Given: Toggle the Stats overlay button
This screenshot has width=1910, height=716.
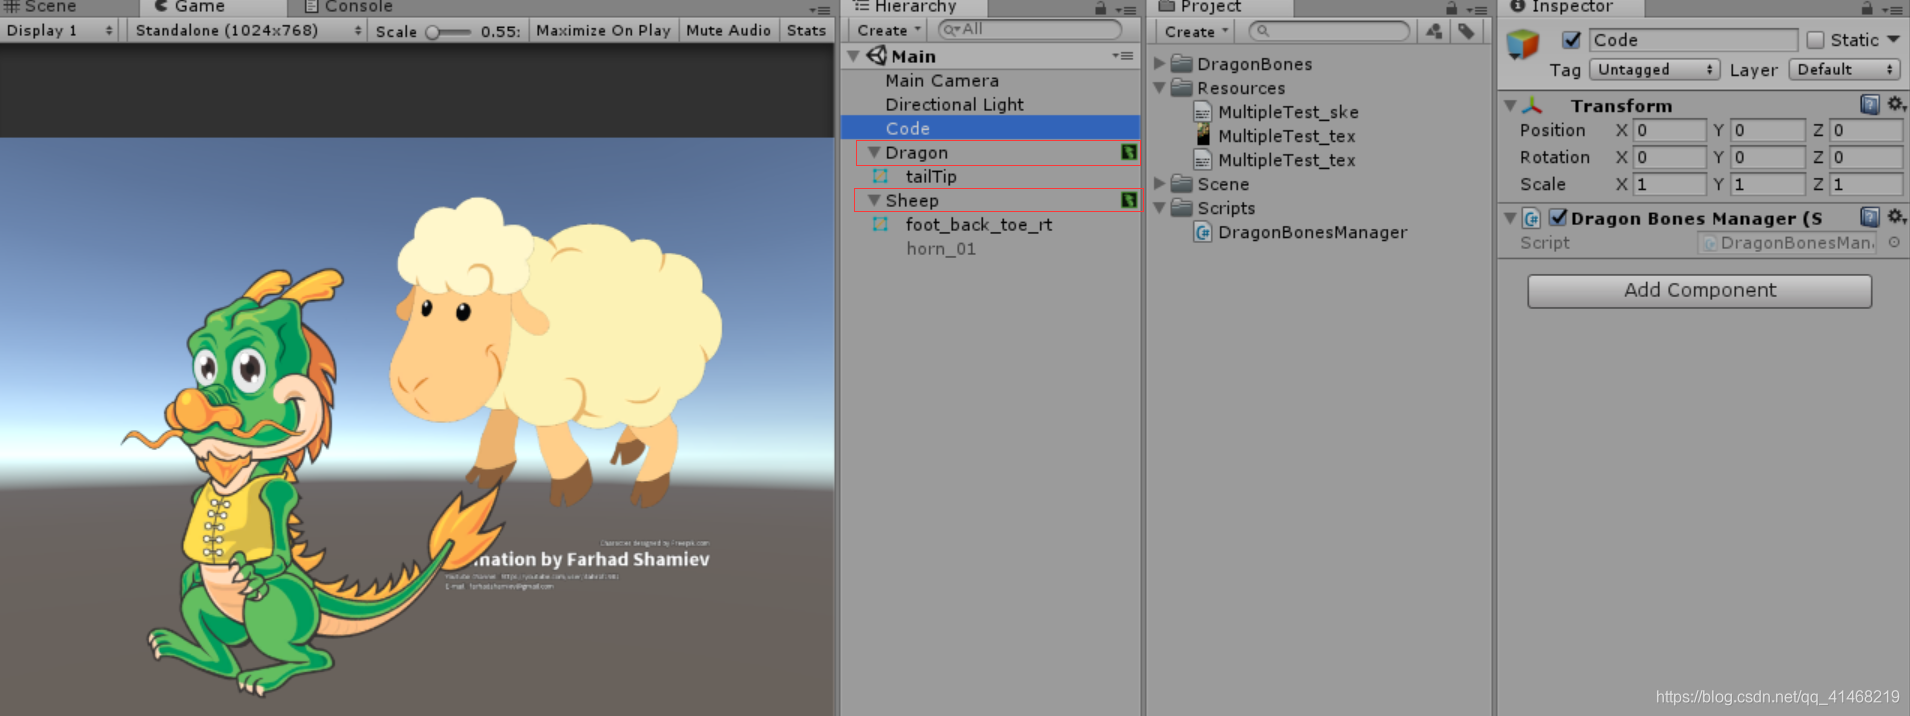Looking at the screenshot, I should (x=806, y=31).
